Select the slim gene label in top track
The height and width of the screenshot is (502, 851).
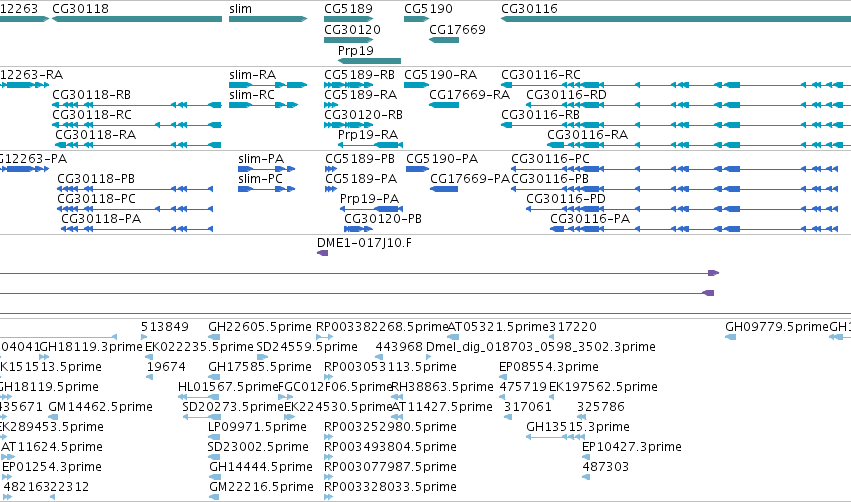point(240,9)
